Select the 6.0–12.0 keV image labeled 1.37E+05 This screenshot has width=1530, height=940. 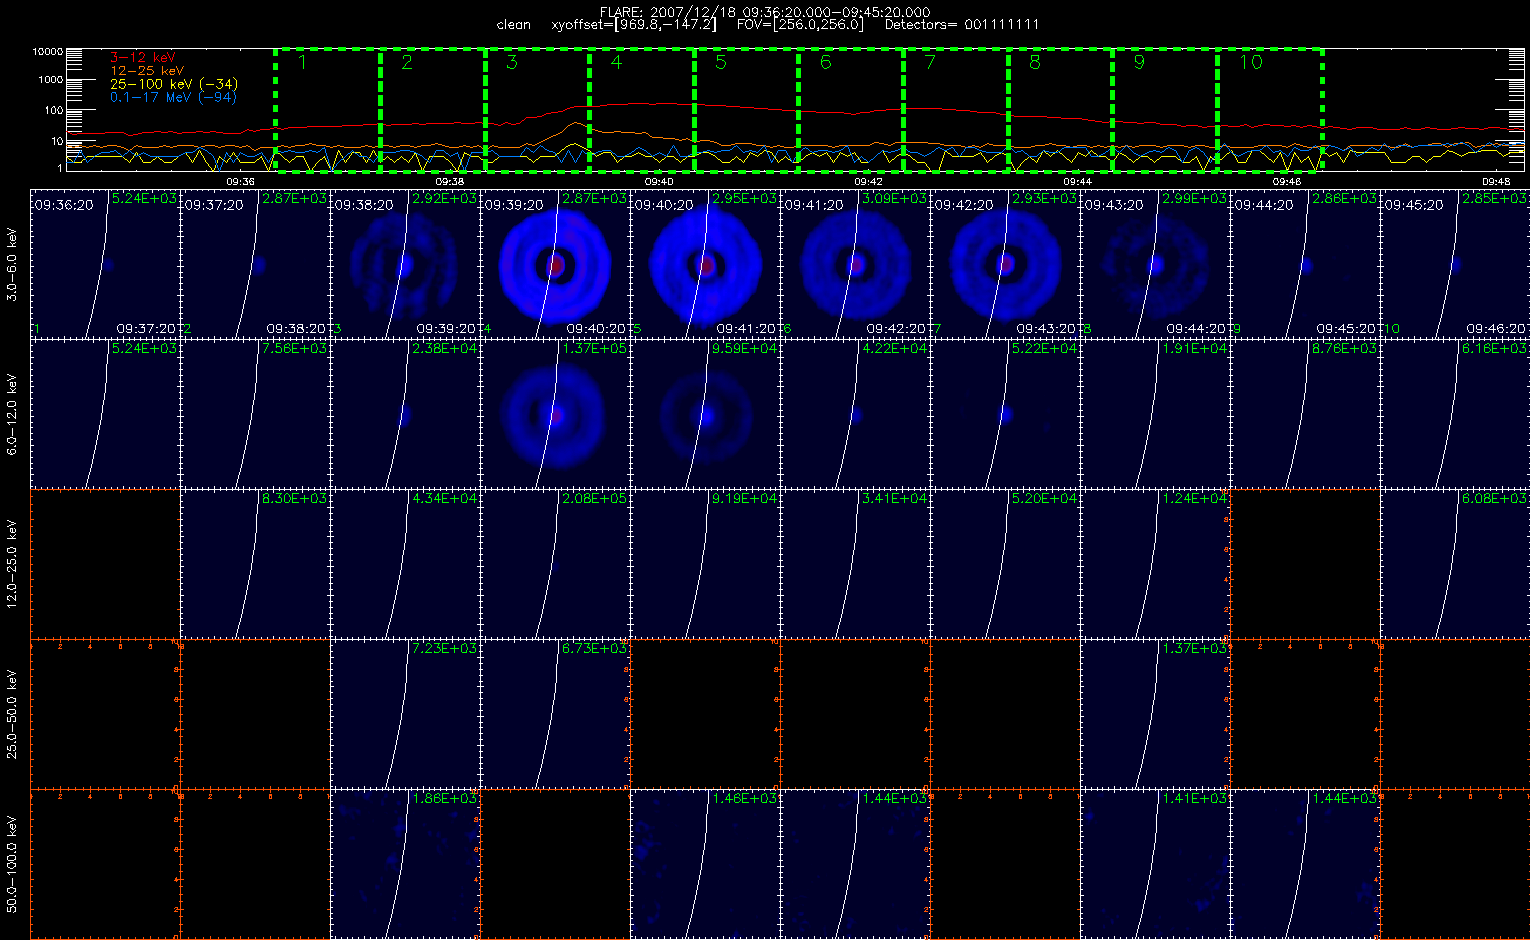(555, 413)
